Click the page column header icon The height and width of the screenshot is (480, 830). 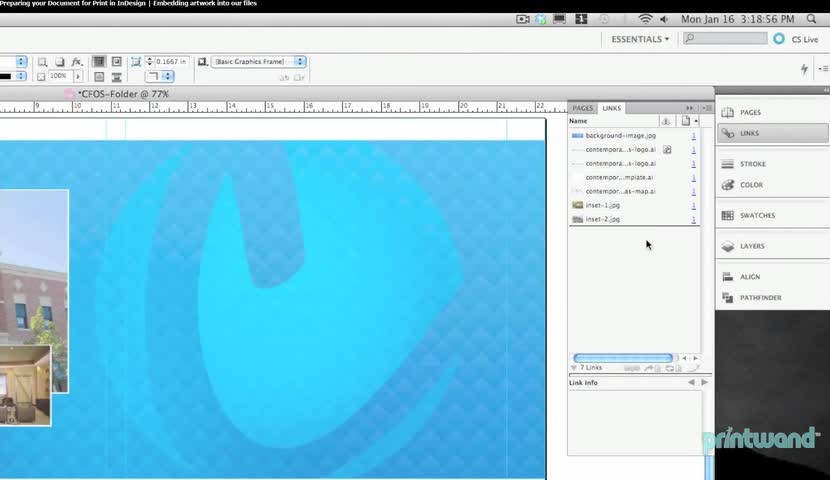tap(686, 121)
